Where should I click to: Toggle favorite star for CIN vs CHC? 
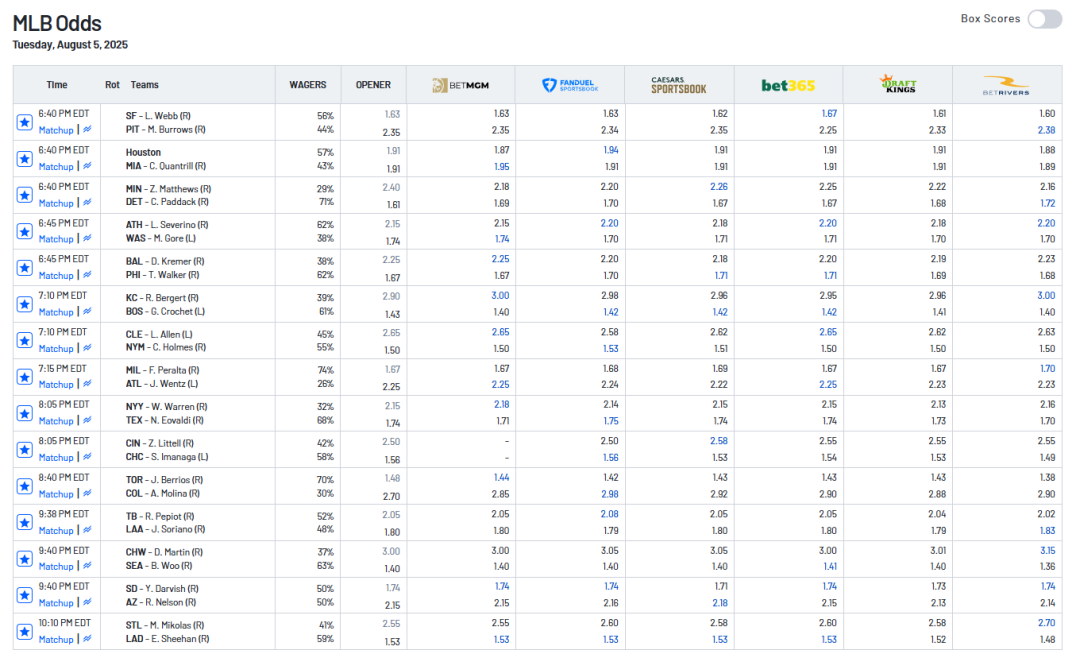pyautogui.click(x=24, y=450)
